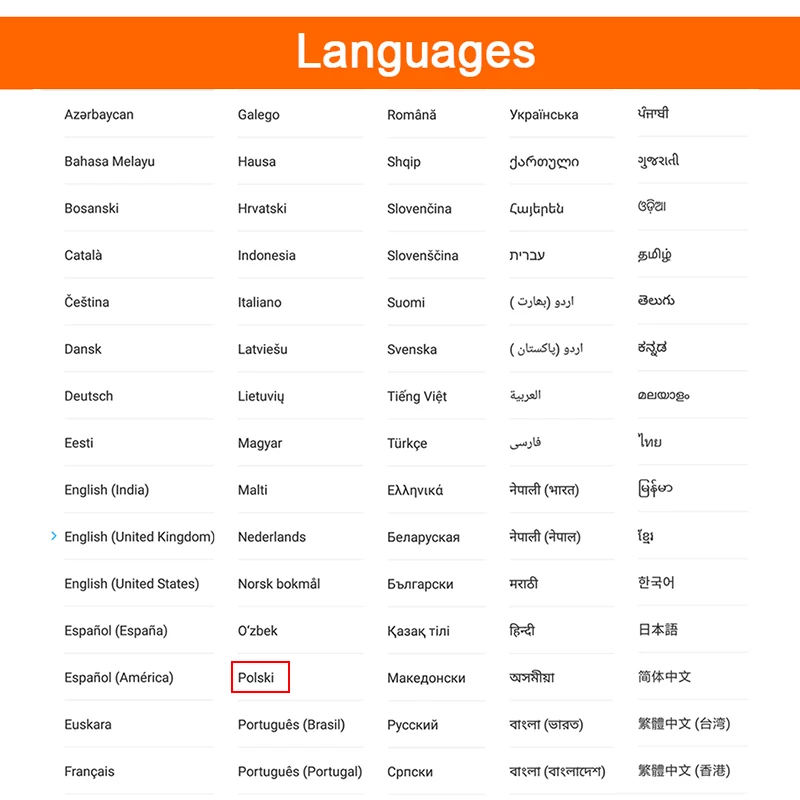Screen dimensions: 800x800
Task: Choose Malti language
Action: click(x=253, y=490)
